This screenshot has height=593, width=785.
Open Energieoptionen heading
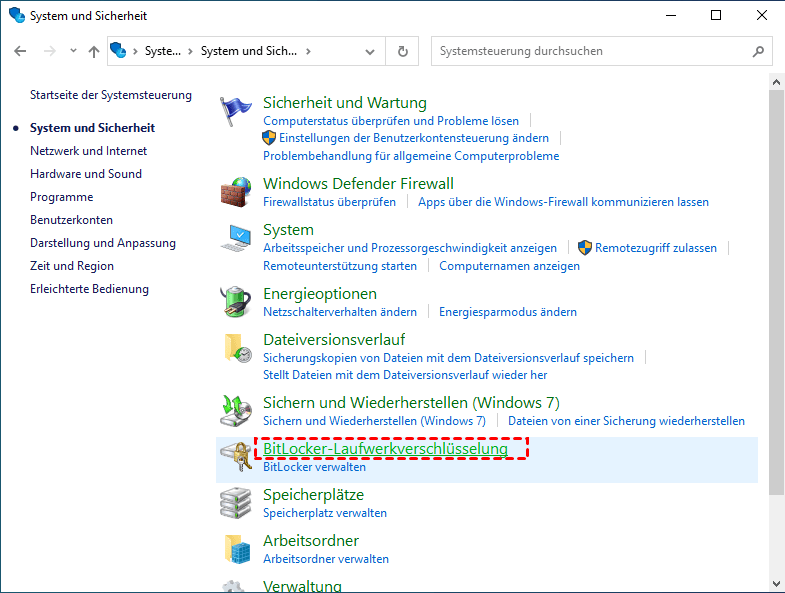tap(320, 294)
